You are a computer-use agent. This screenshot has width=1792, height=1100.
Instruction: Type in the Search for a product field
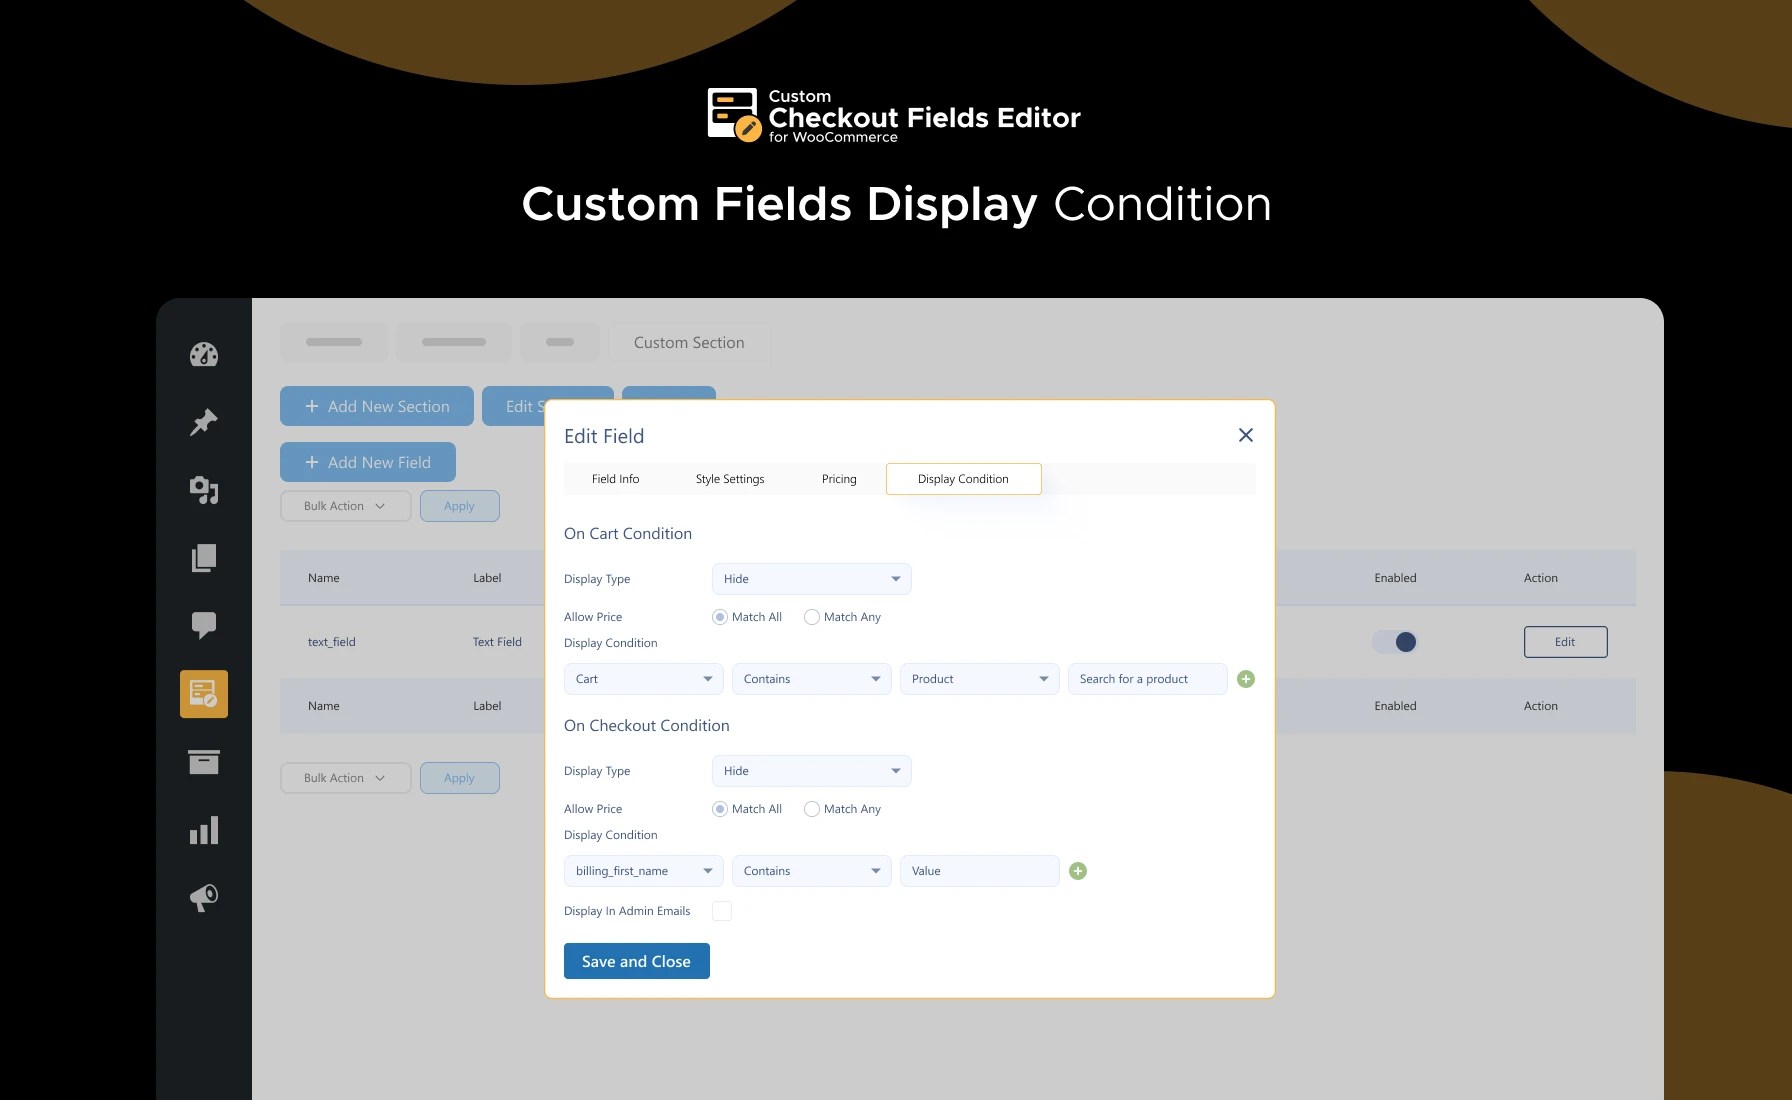click(1147, 679)
